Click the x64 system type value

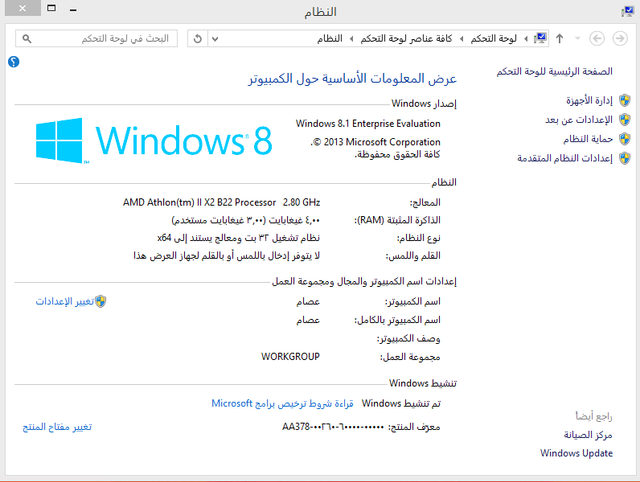click(x=238, y=238)
